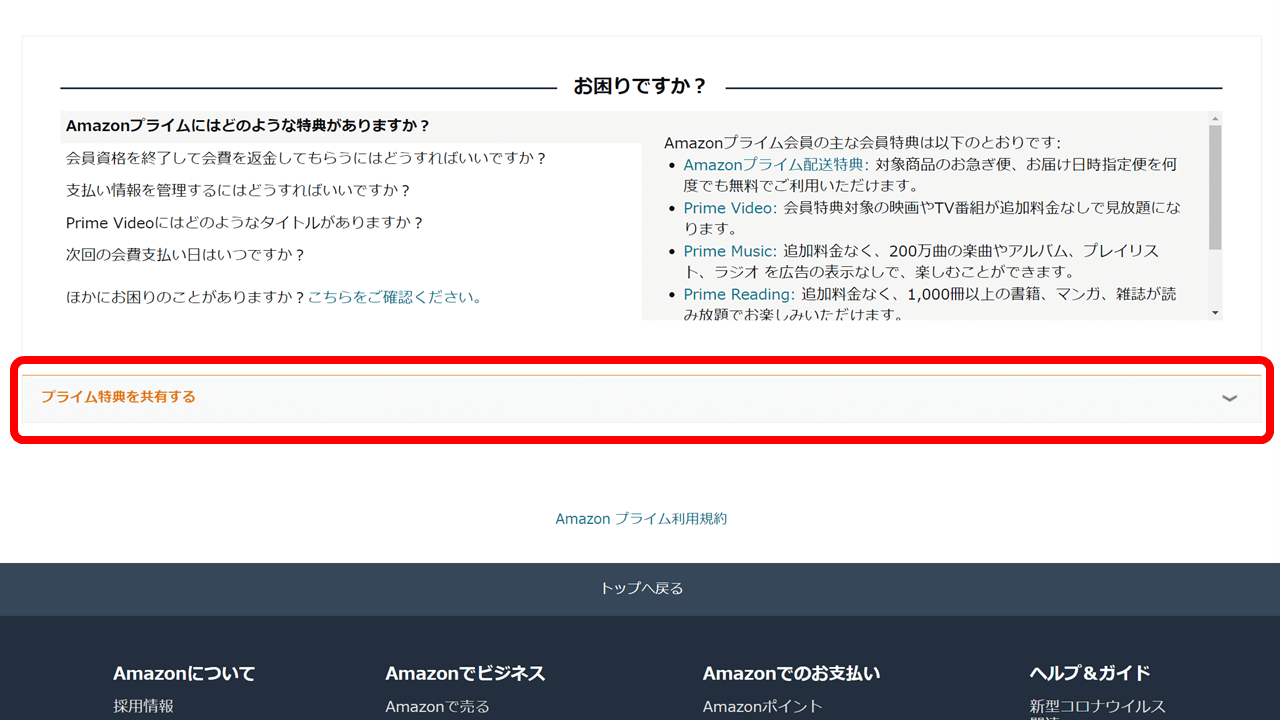
Task: Click the ヘルプ&ガイド footer heading
Action: 1090,673
